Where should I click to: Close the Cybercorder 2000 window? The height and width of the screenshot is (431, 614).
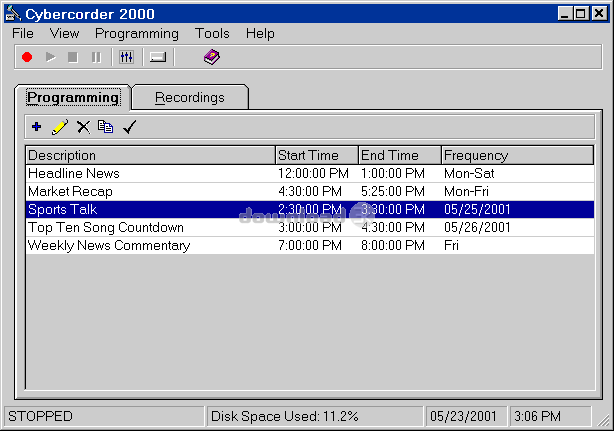tap(599, 14)
